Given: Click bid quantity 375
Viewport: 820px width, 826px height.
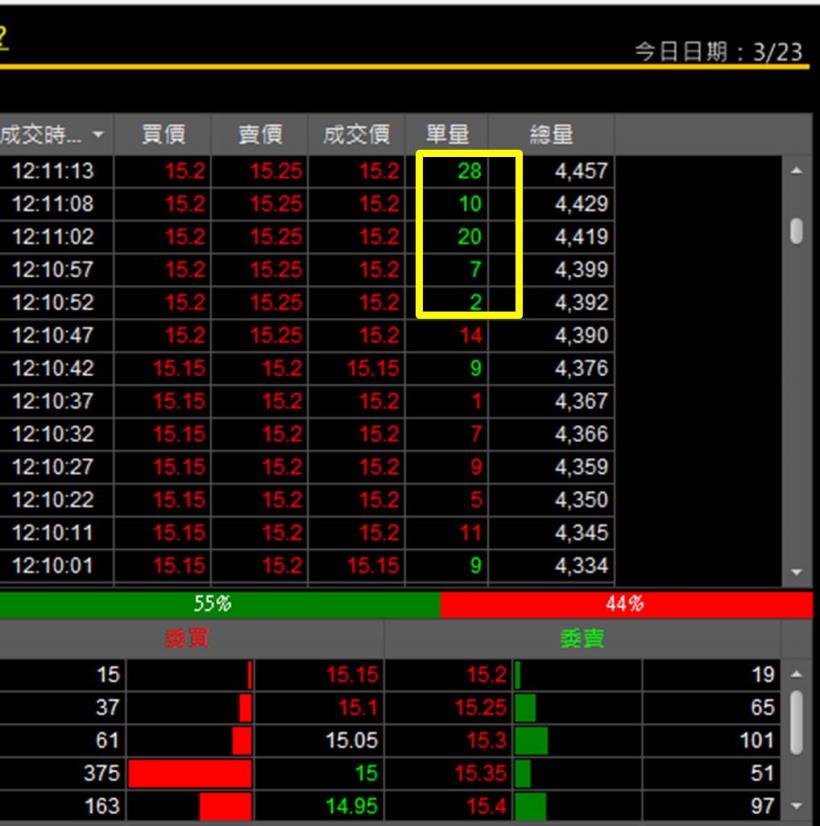Looking at the screenshot, I should pos(102,773).
